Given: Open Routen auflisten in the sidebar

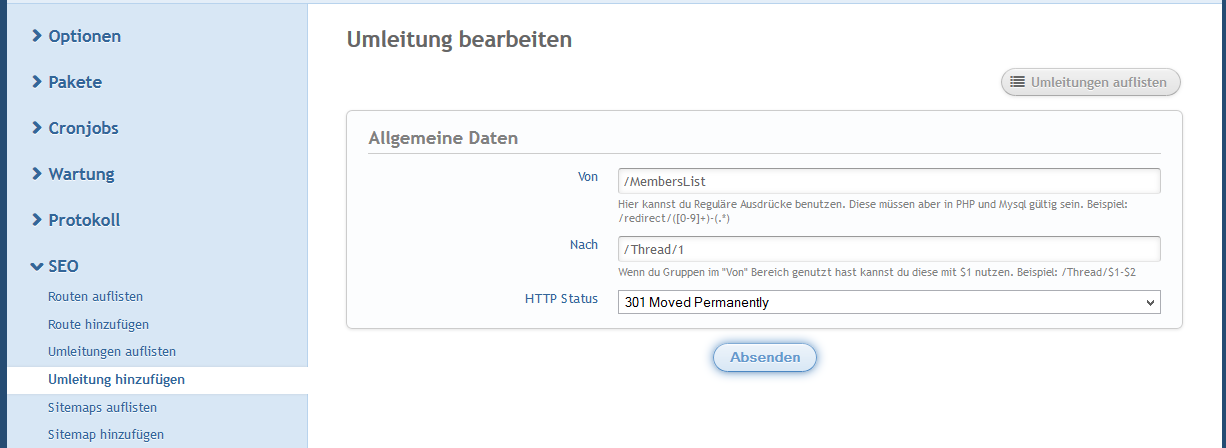Looking at the screenshot, I should pyautogui.click(x=96, y=297).
